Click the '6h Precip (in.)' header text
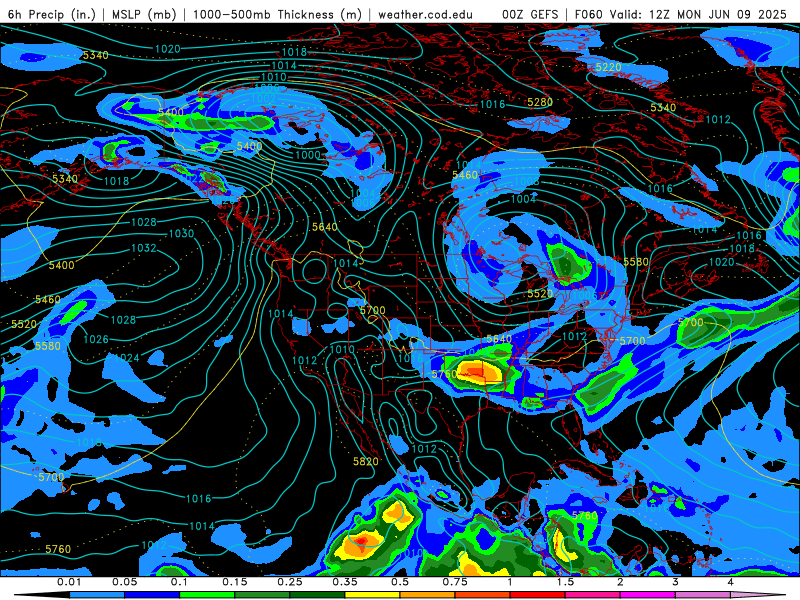This screenshot has height=600, width=800. click(52, 14)
